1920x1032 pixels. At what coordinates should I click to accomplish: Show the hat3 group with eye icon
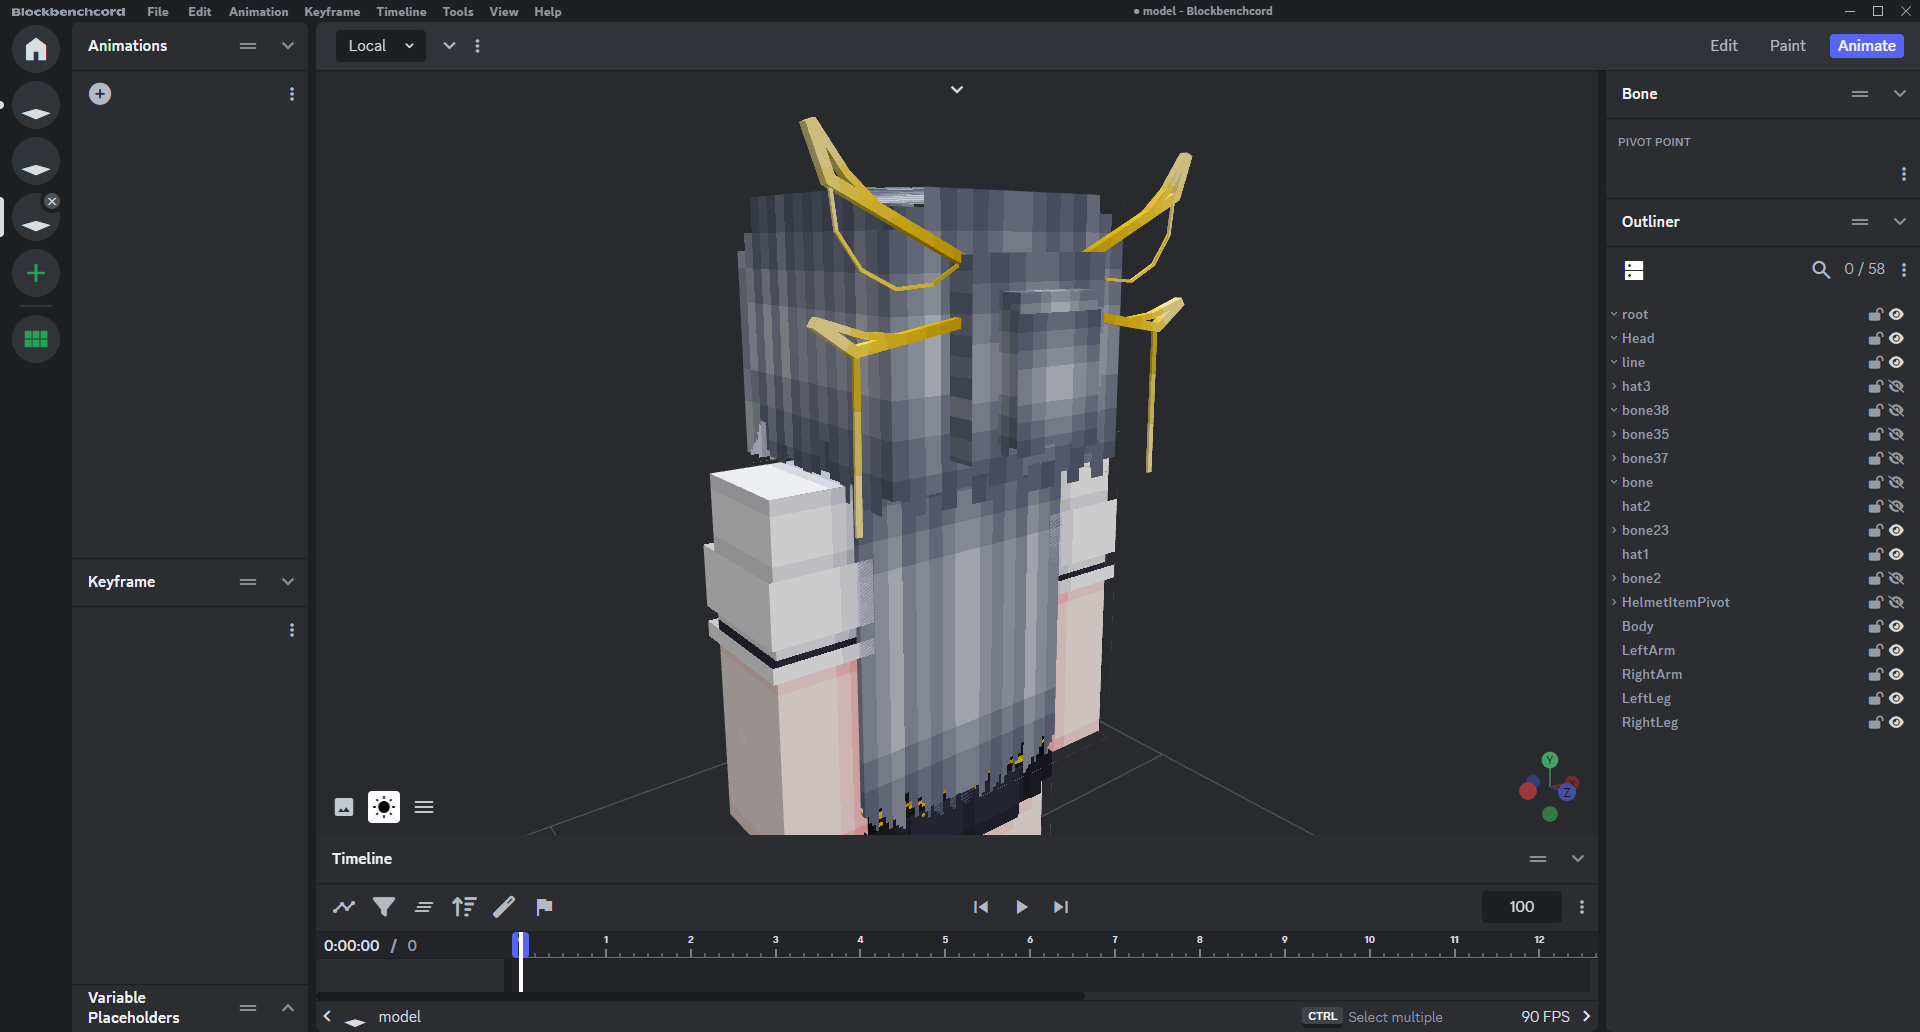tap(1896, 387)
